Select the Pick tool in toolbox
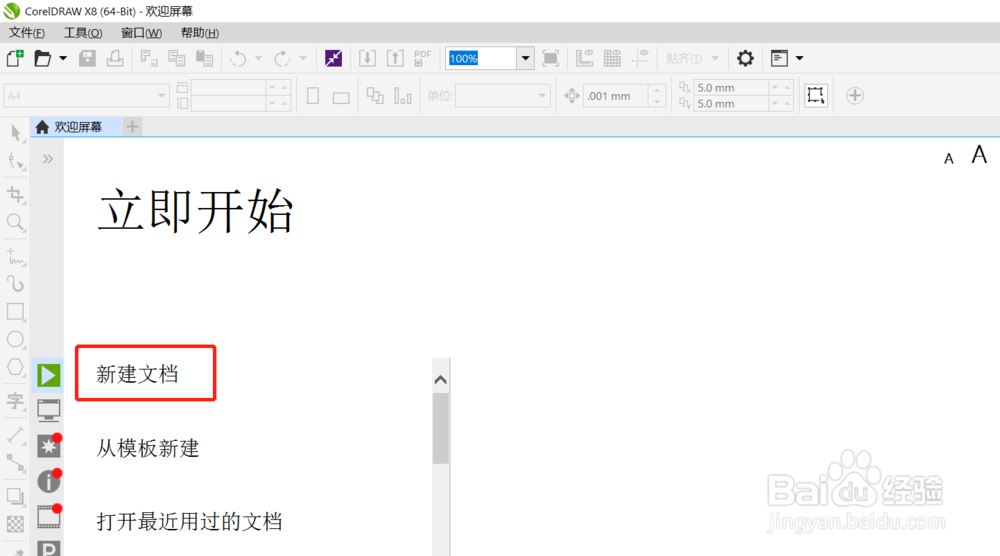 click(x=16, y=133)
